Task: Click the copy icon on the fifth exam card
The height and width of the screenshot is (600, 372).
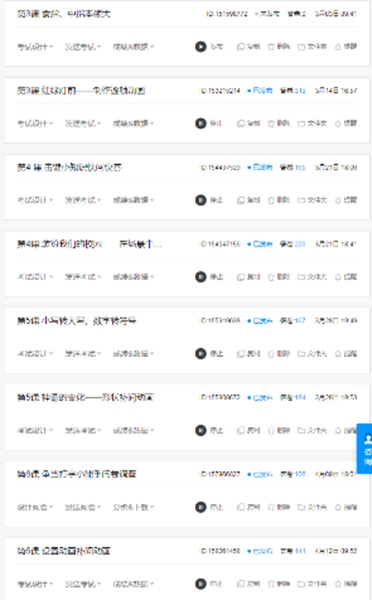Action: tap(241, 354)
